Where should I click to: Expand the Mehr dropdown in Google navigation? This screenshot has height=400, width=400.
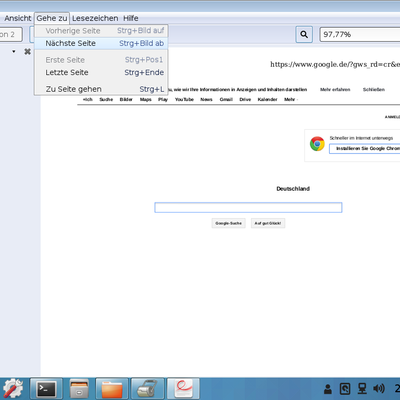[x=291, y=99]
